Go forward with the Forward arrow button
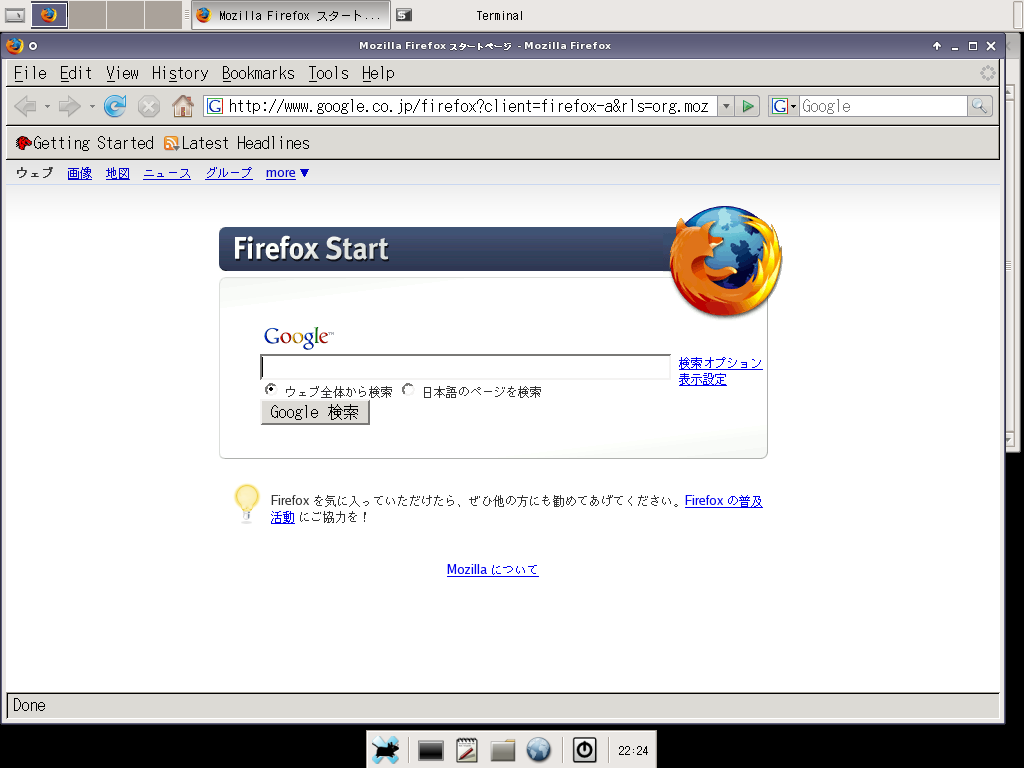The width and height of the screenshot is (1024, 768). tap(69, 106)
